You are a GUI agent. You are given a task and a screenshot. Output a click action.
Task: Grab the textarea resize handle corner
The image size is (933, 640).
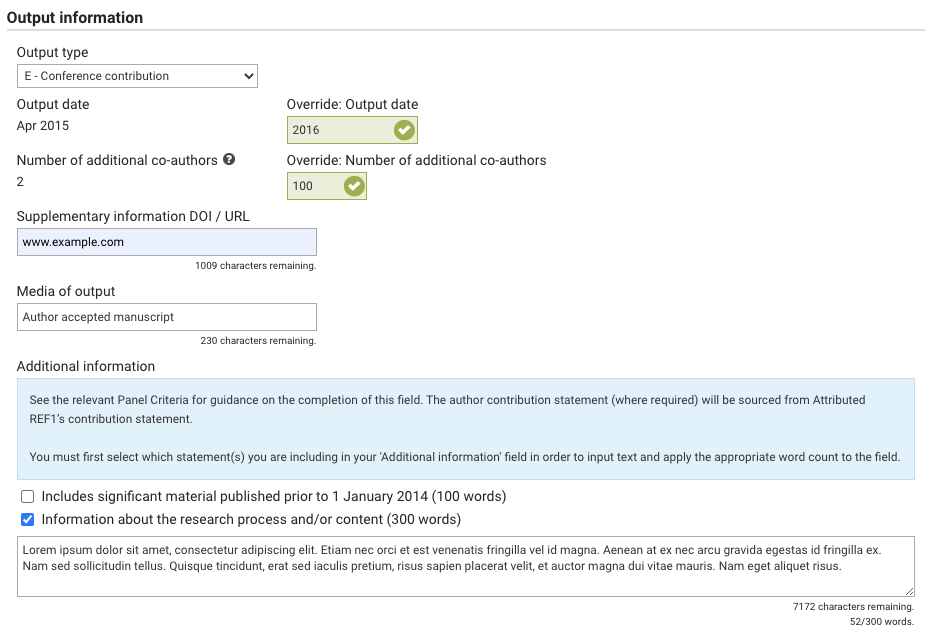tap(909, 591)
